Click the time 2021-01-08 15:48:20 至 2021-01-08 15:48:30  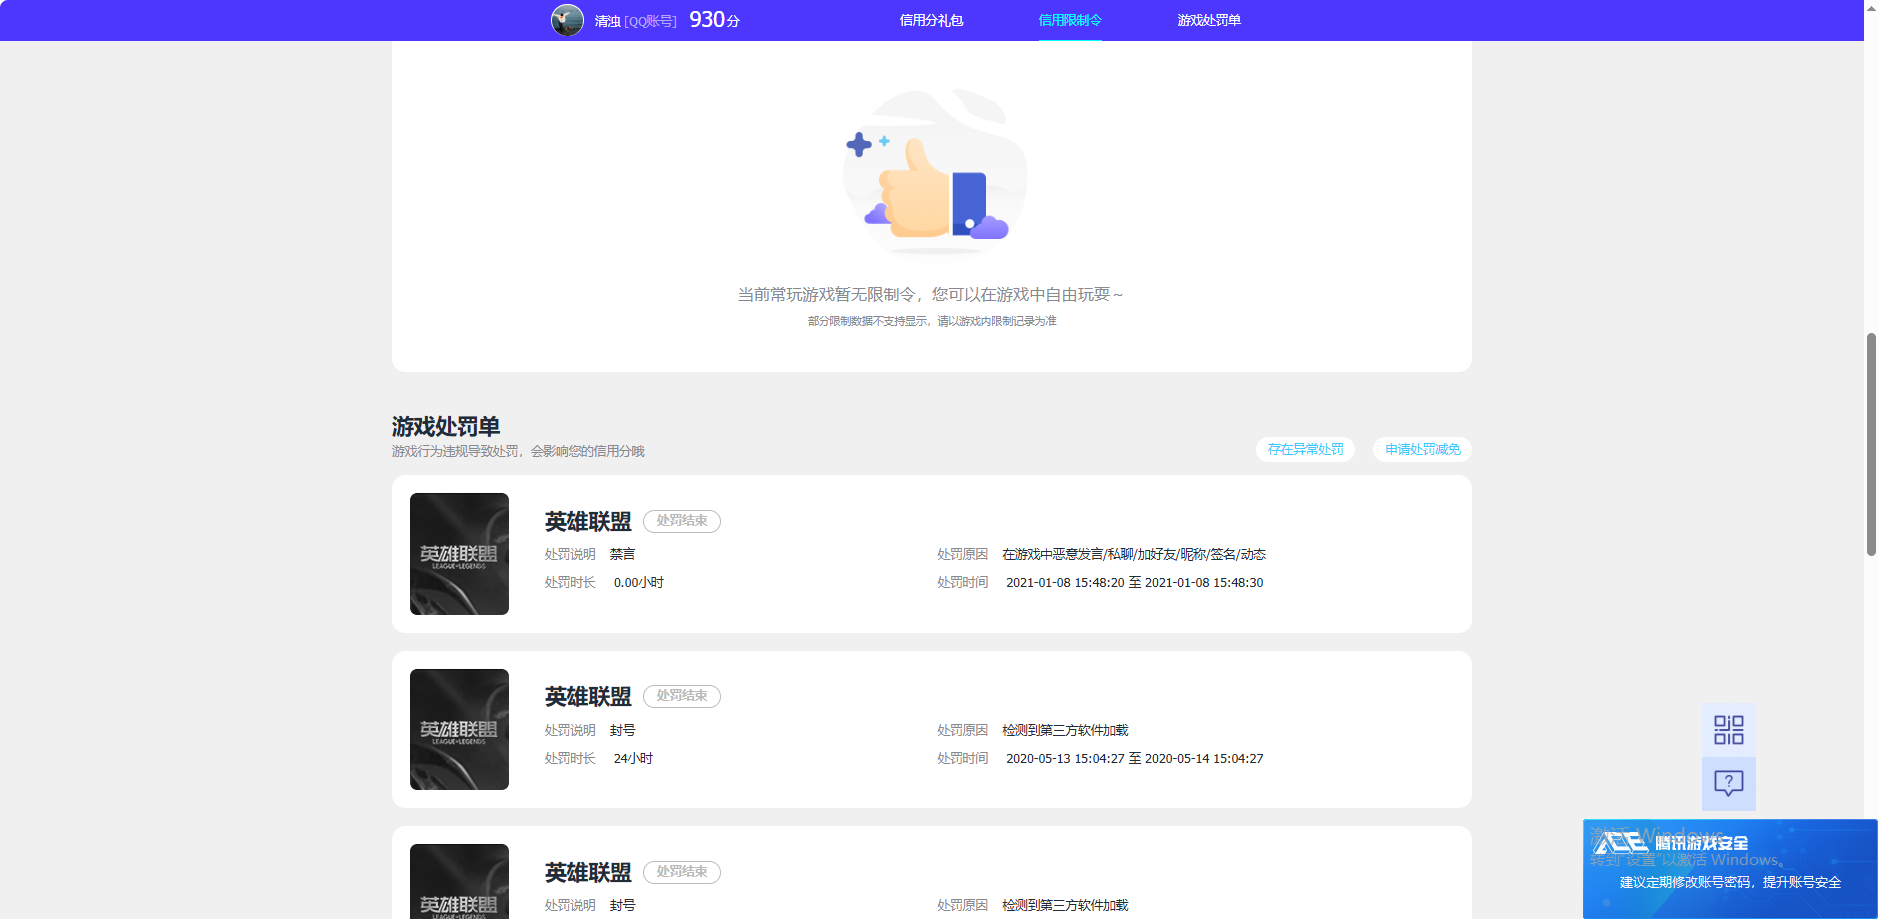(x=1134, y=583)
